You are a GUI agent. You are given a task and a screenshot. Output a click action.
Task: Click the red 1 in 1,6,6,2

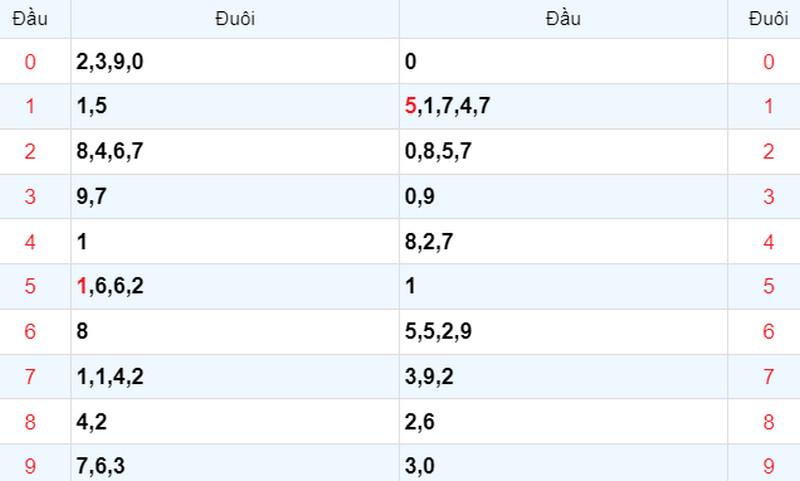pyautogui.click(x=82, y=286)
